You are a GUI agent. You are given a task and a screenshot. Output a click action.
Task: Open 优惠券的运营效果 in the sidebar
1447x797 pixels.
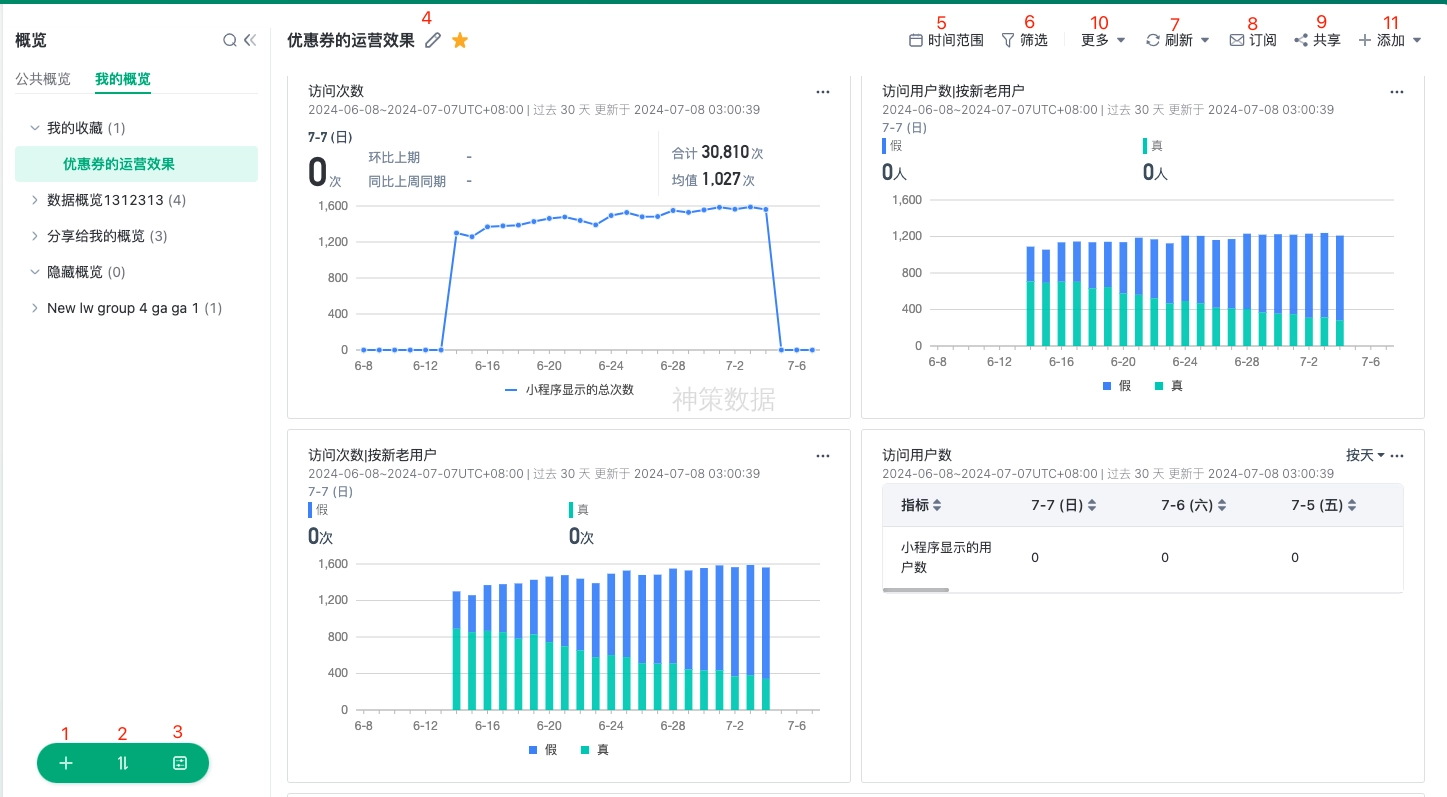[136, 164]
